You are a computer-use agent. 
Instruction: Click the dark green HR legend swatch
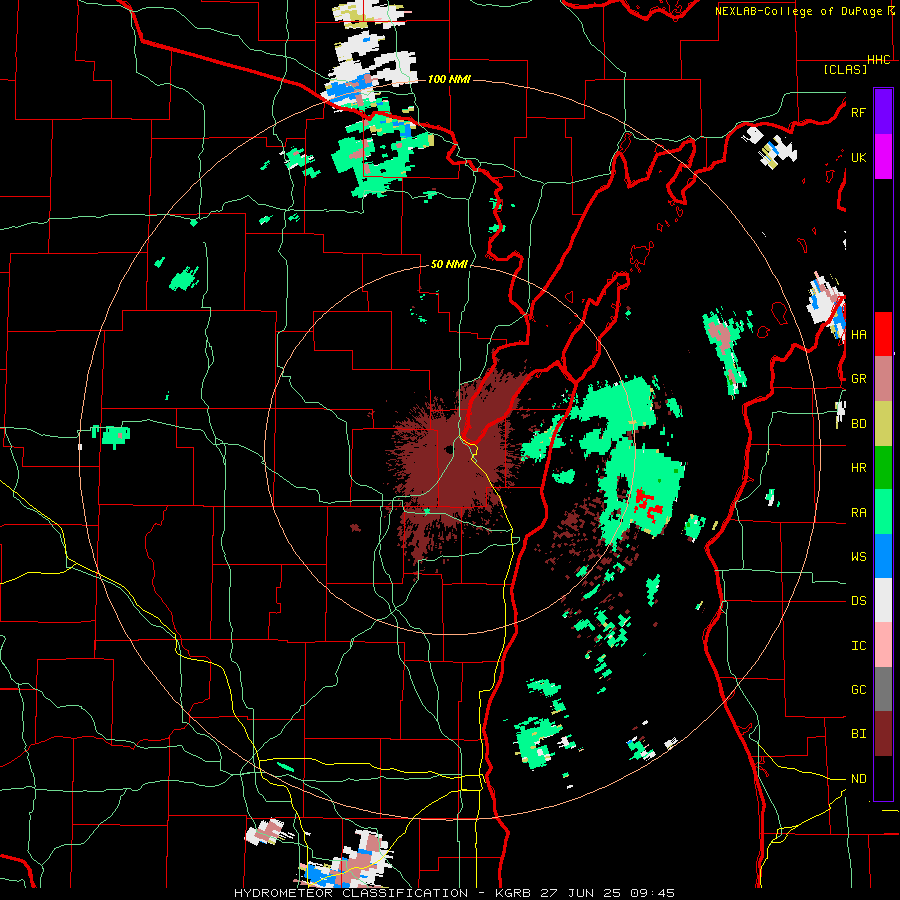(883, 468)
